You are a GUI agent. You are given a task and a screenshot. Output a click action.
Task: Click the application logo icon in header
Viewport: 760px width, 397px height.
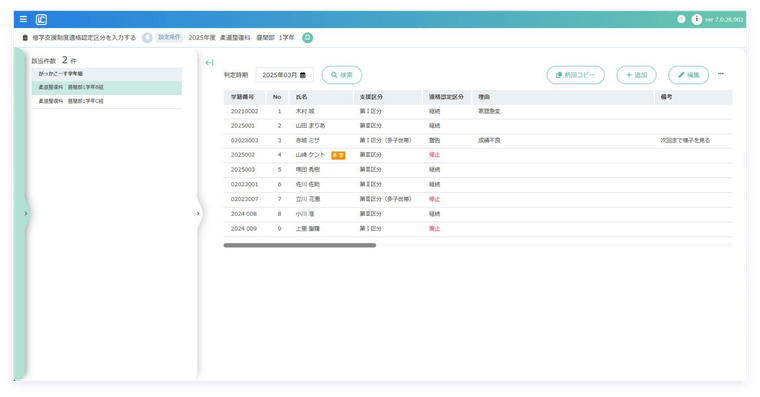[41, 19]
